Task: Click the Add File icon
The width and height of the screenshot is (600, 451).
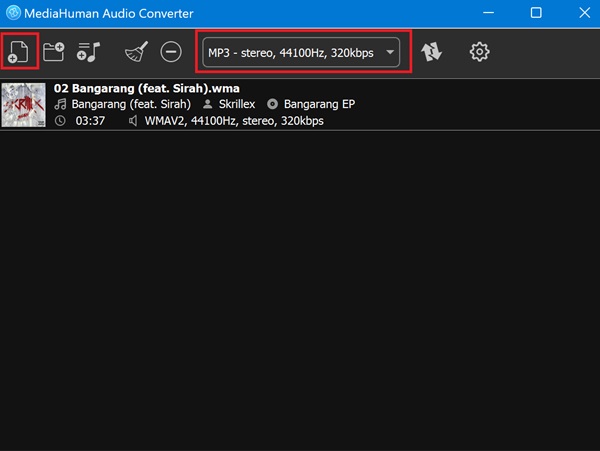Action: (x=19, y=52)
